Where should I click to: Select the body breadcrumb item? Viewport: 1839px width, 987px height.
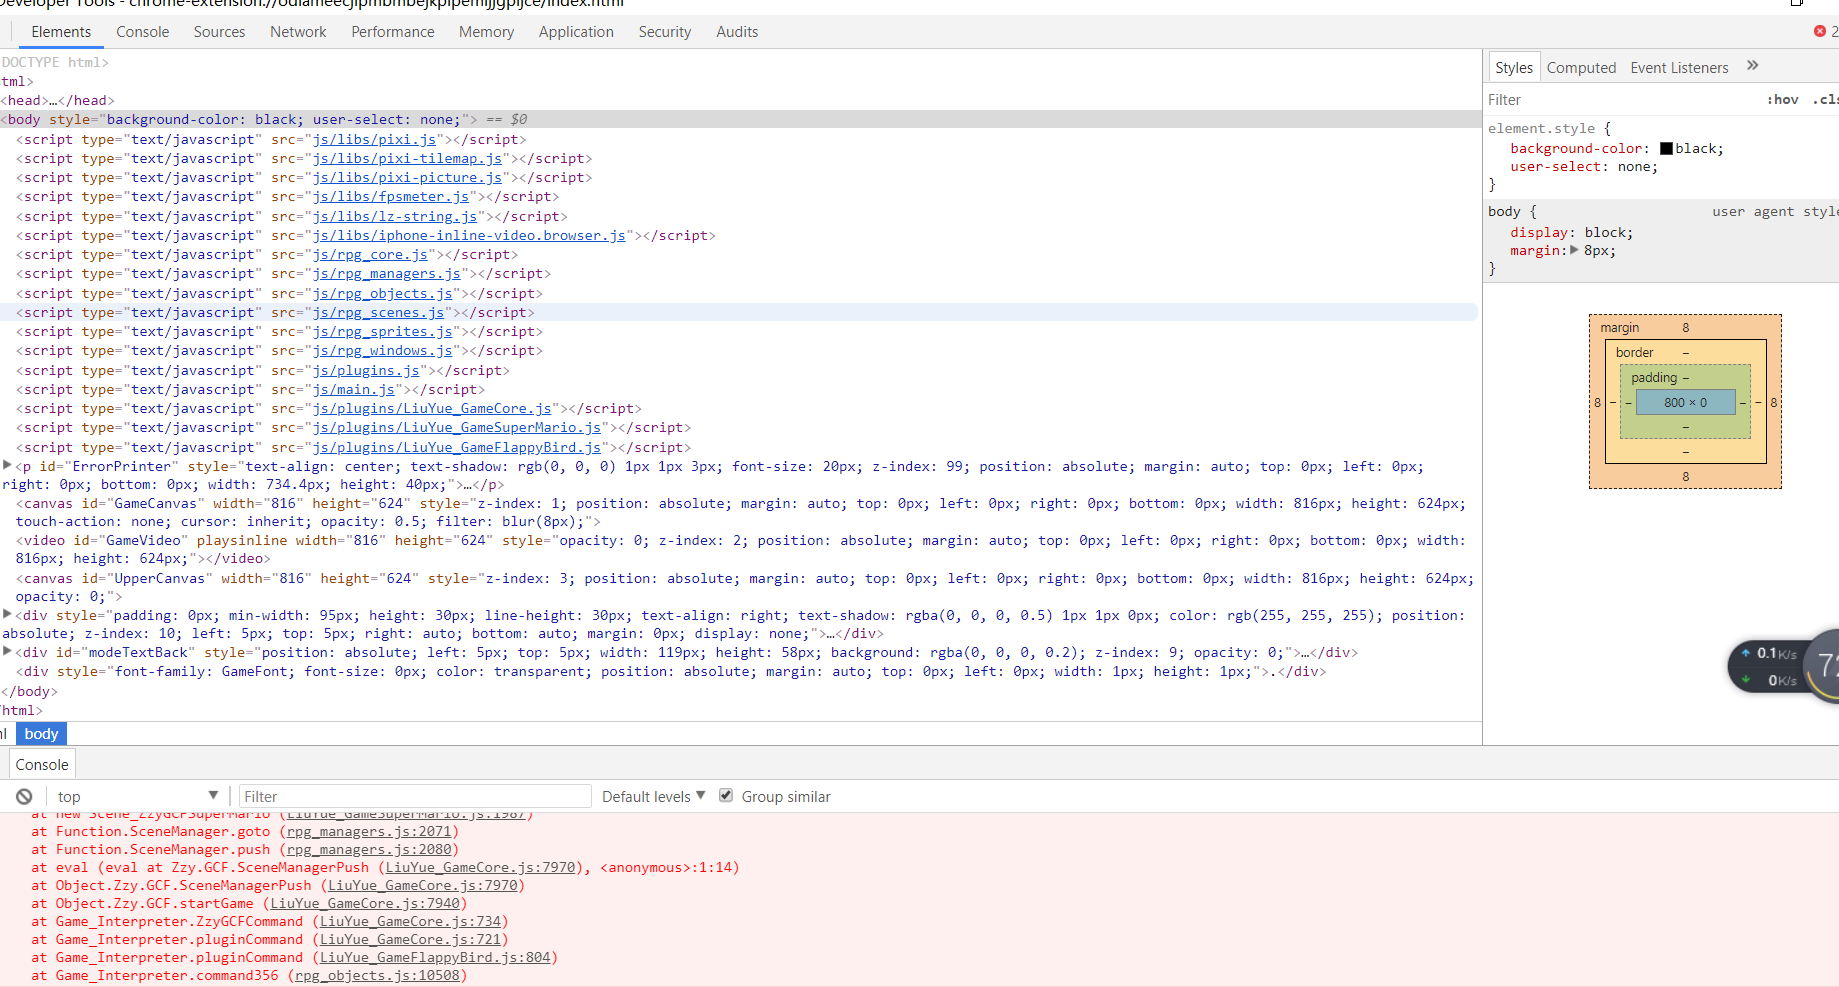pos(41,734)
